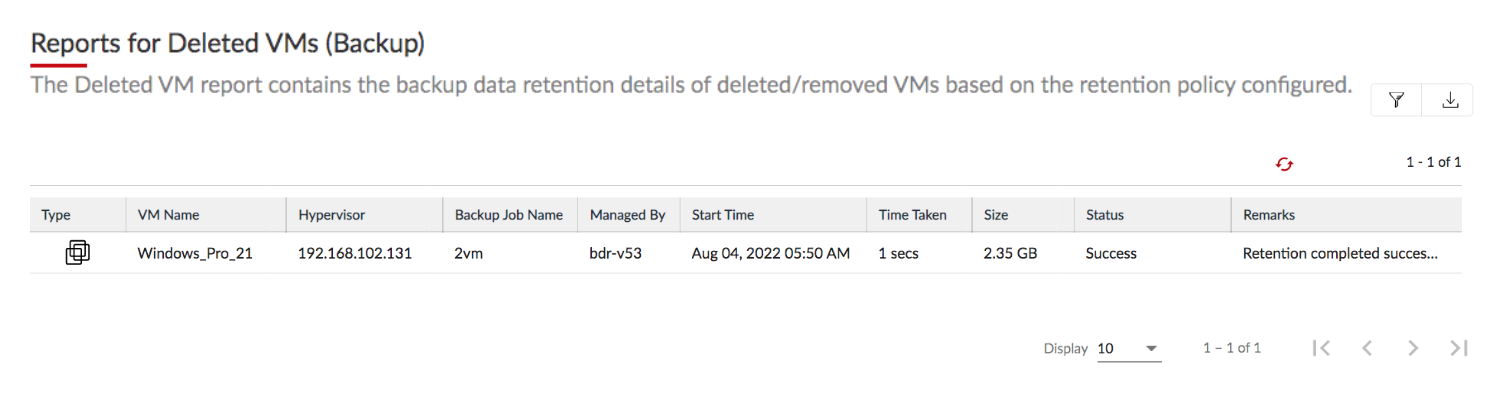
Task: Click the Managed By column header
Action: (628, 215)
